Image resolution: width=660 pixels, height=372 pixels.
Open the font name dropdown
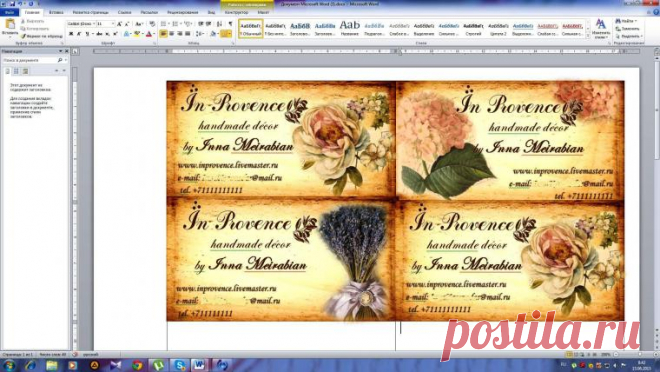[x=94, y=24]
